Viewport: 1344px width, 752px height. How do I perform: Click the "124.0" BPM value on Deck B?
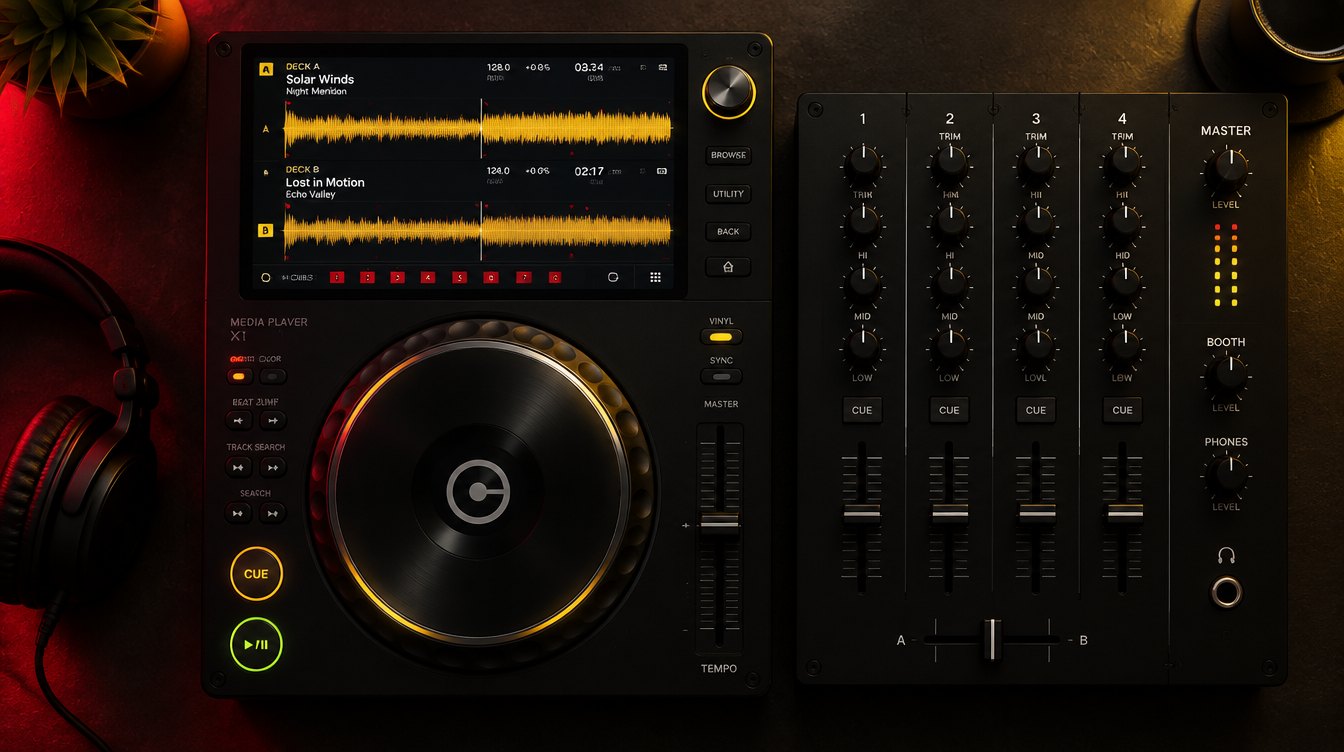click(x=498, y=171)
